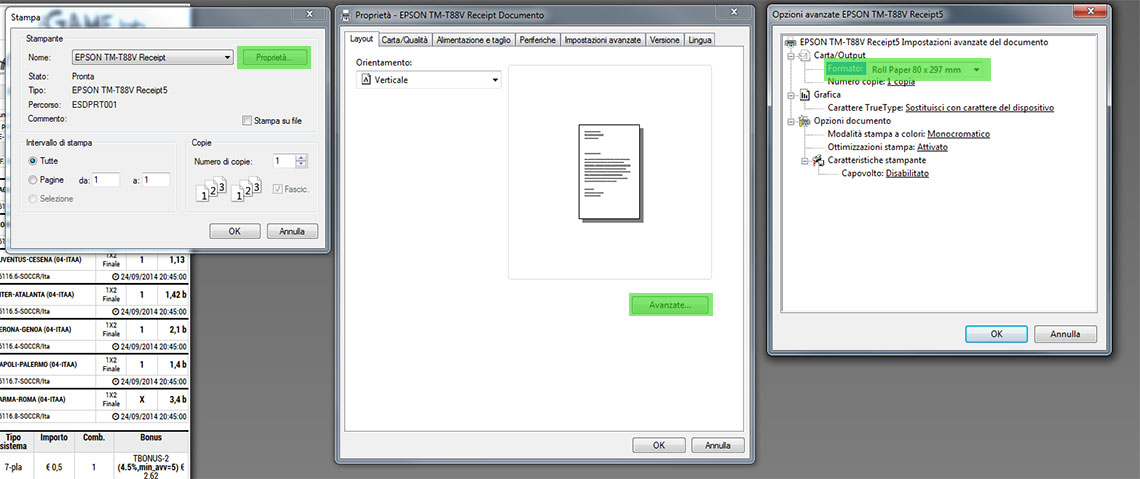Open the Versione tab
This screenshot has width=1140, height=479.
pos(665,41)
